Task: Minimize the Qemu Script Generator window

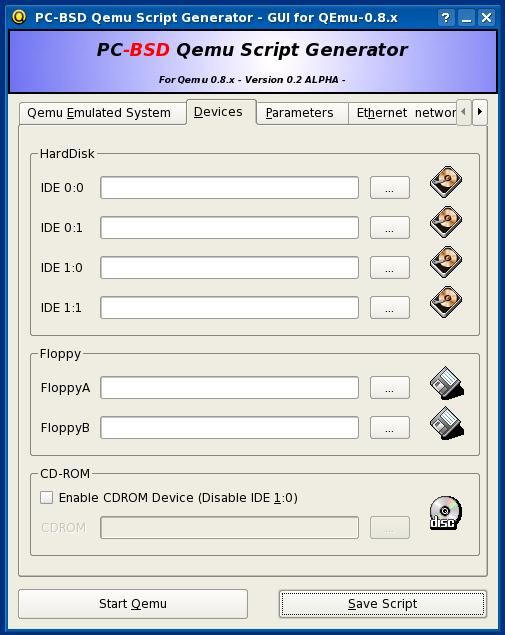Action: click(x=466, y=17)
